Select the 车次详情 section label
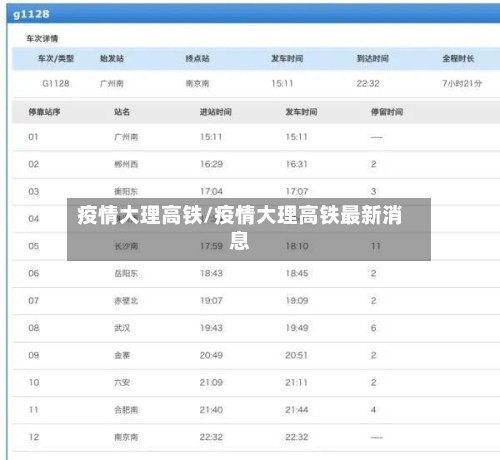Viewport: 500px width, 460px height. (42, 39)
